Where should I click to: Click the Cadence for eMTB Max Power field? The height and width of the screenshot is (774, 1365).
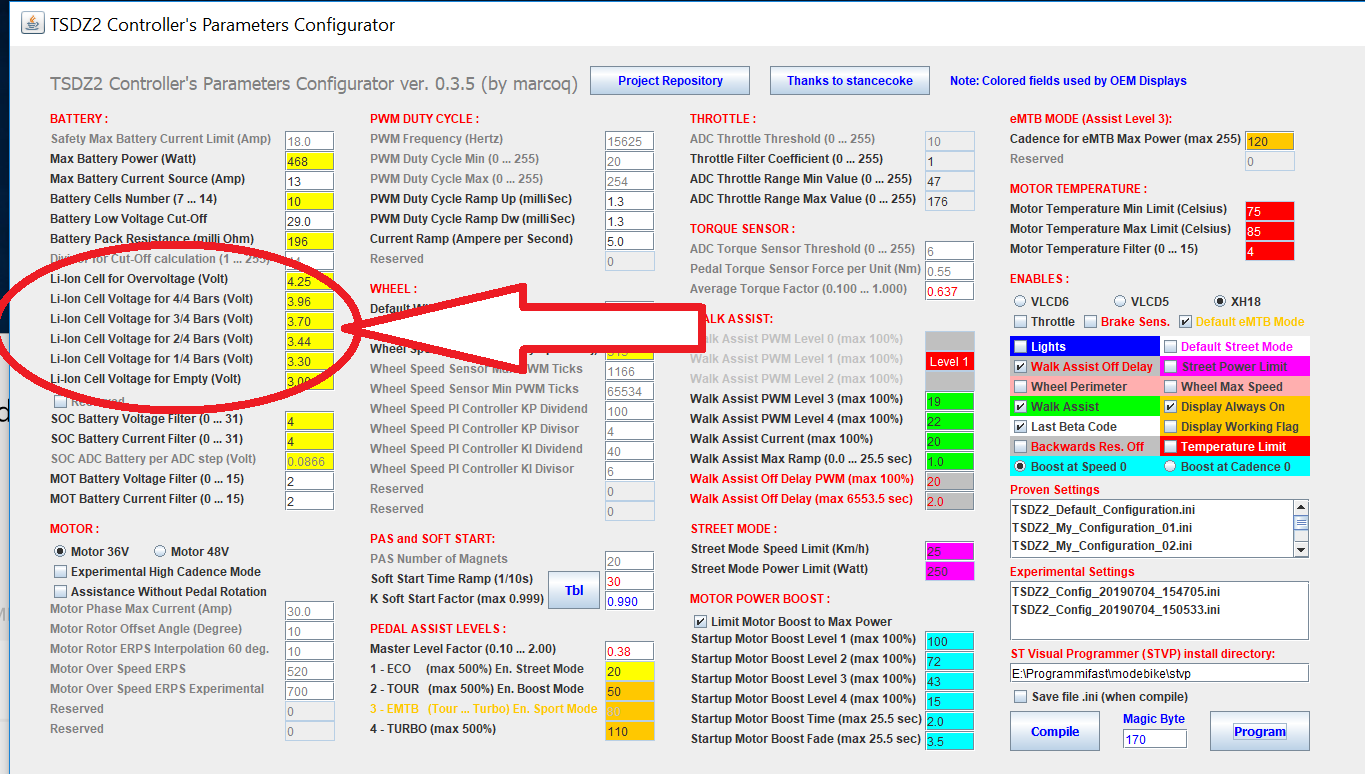click(1269, 141)
